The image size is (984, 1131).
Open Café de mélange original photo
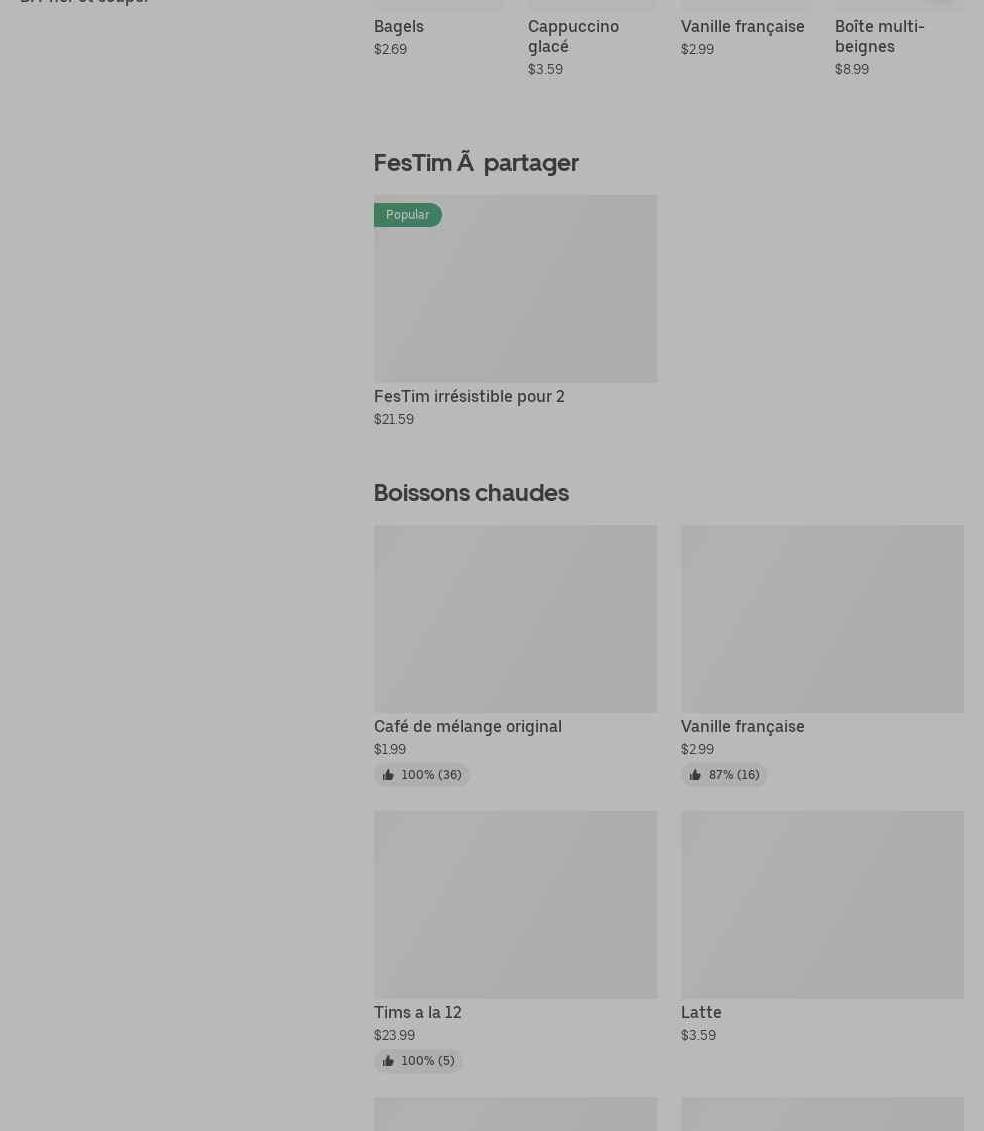[x=515, y=619]
